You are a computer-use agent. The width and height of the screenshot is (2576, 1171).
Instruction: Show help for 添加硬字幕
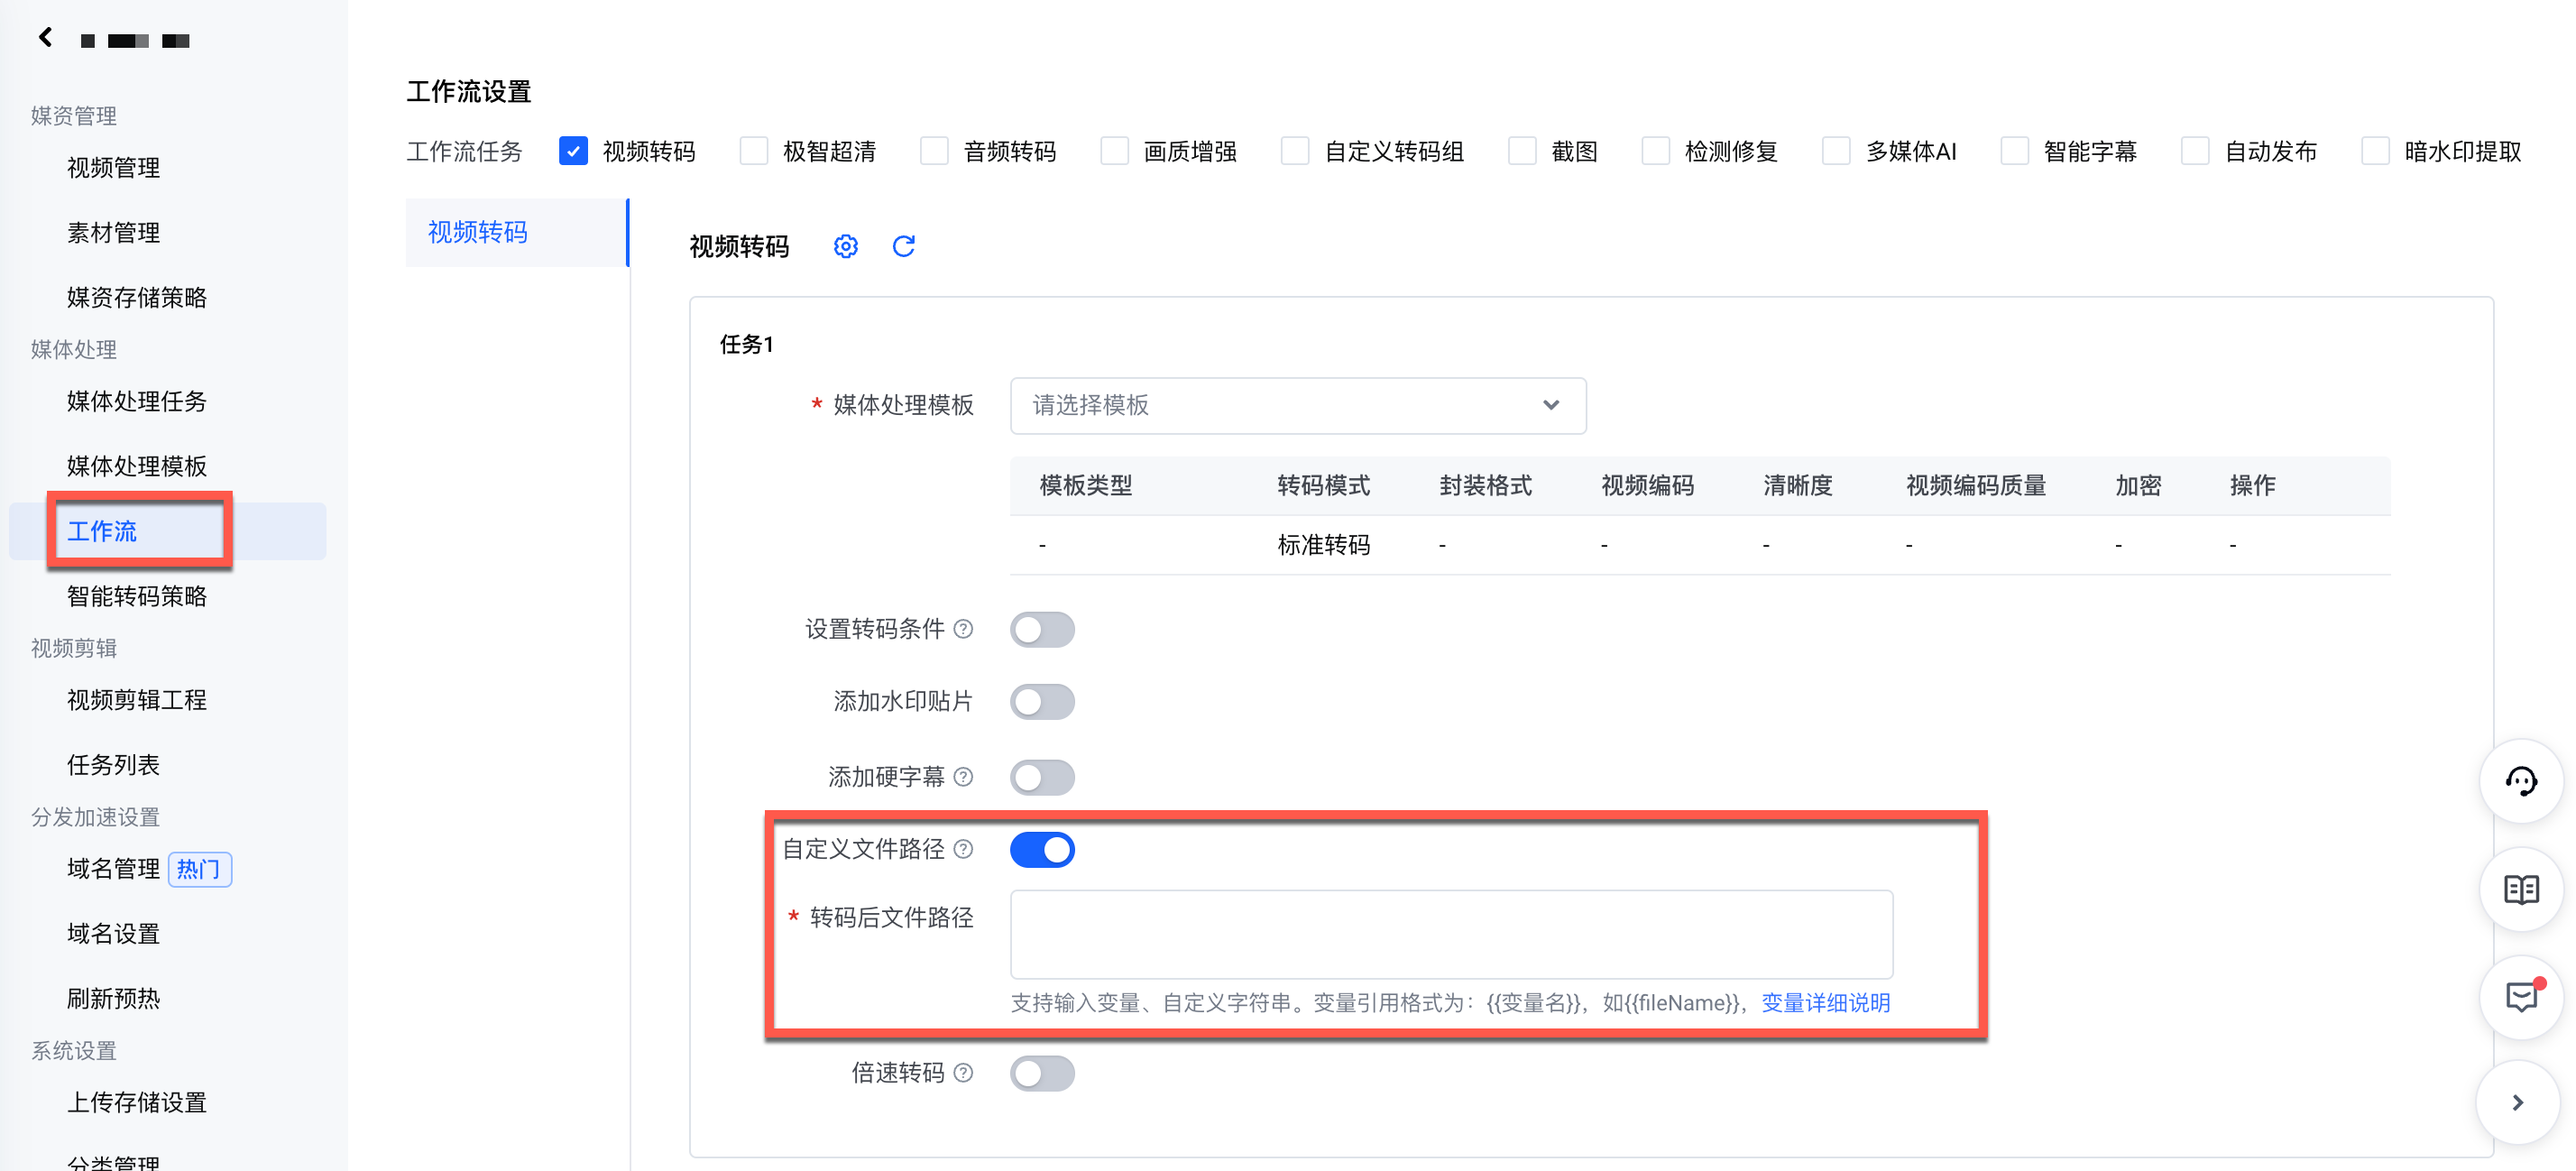963,777
